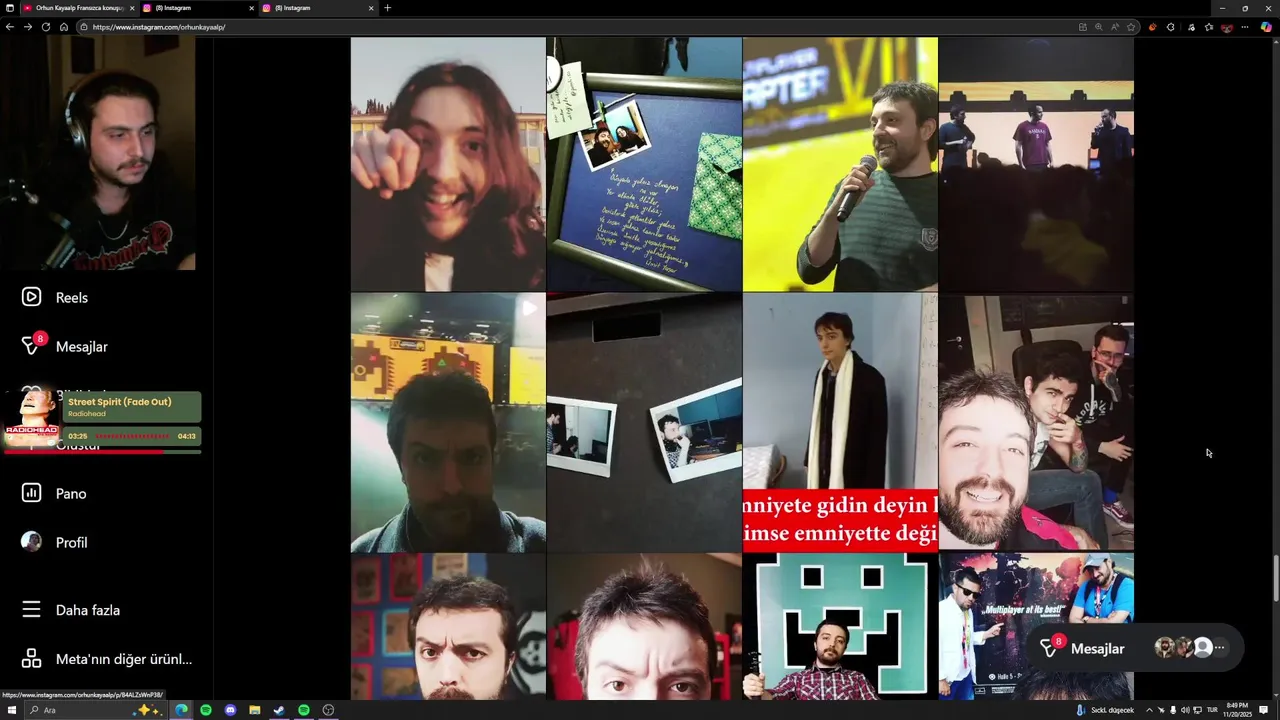Image resolution: width=1280 pixels, height=720 pixels.
Task: Open Spotify from the taskbar
Action: [x=206, y=710]
